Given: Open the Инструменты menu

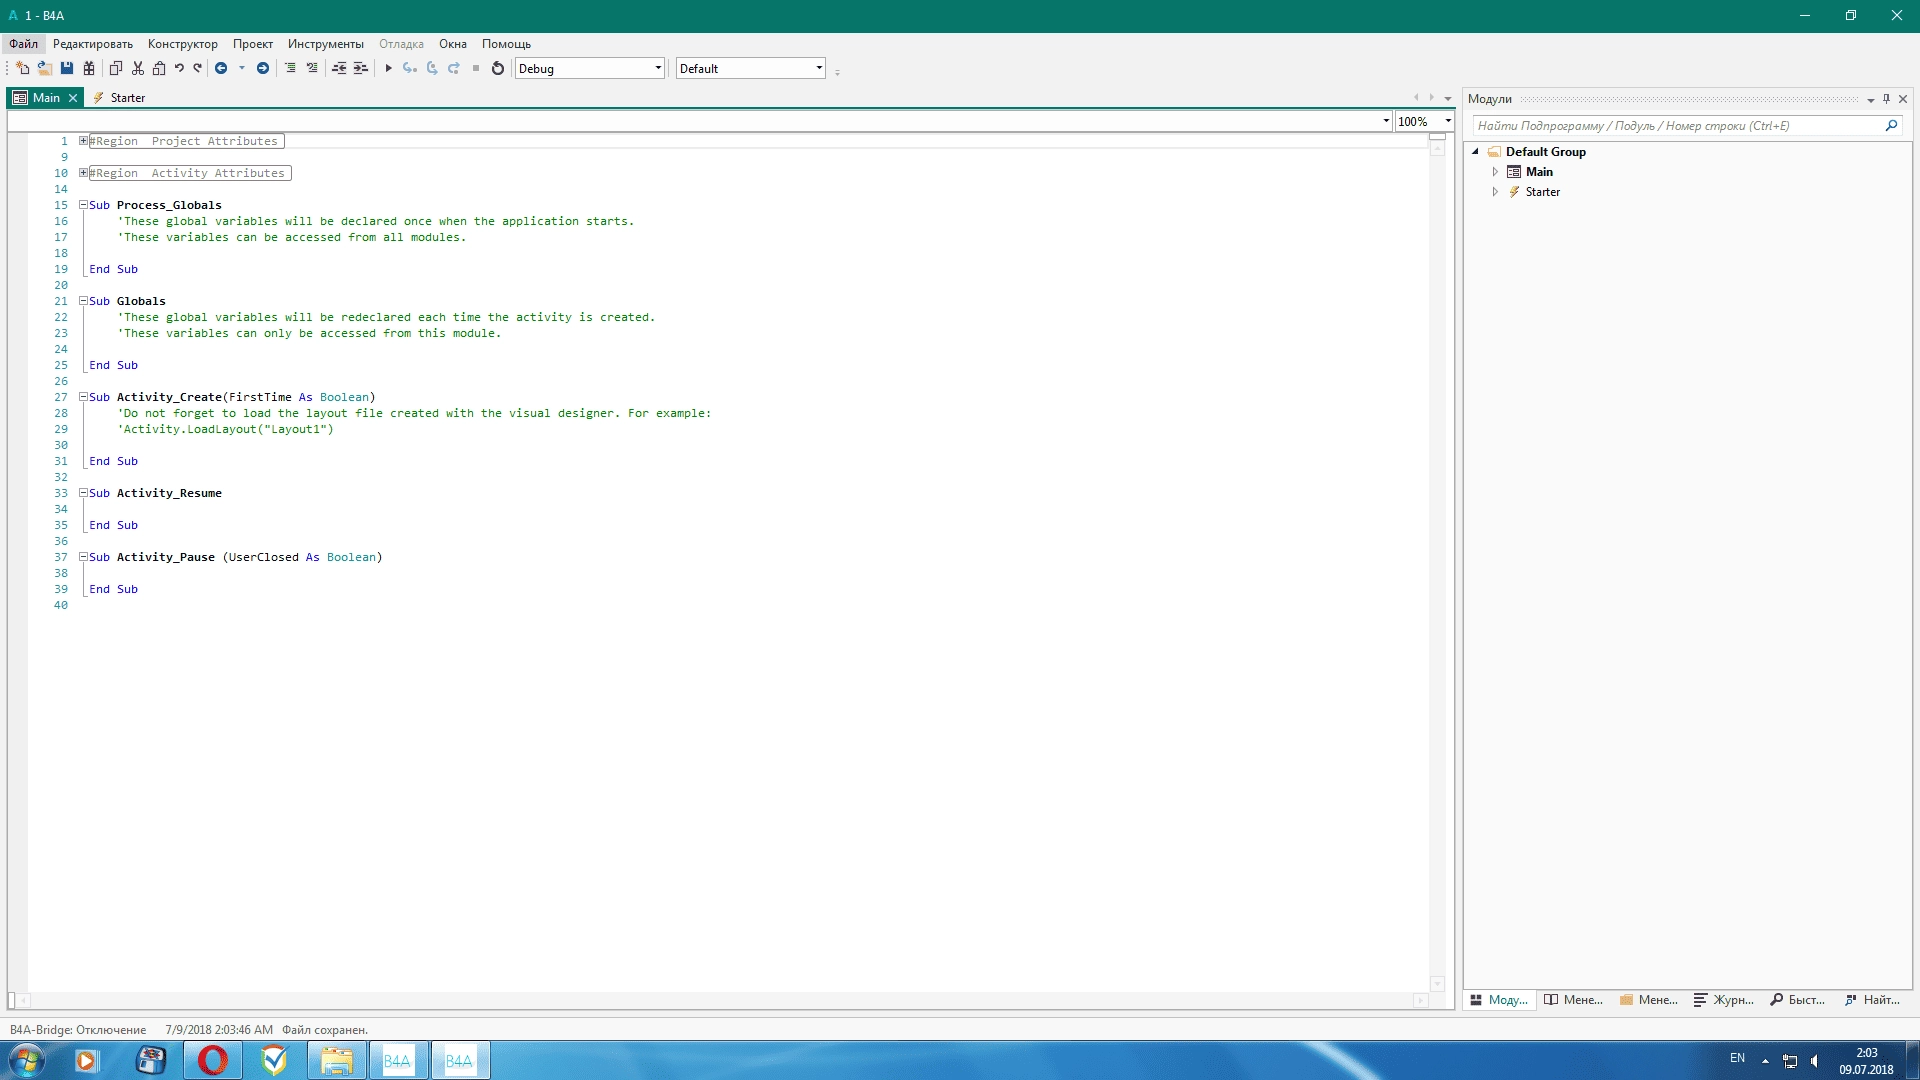Looking at the screenshot, I should click(x=326, y=44).
